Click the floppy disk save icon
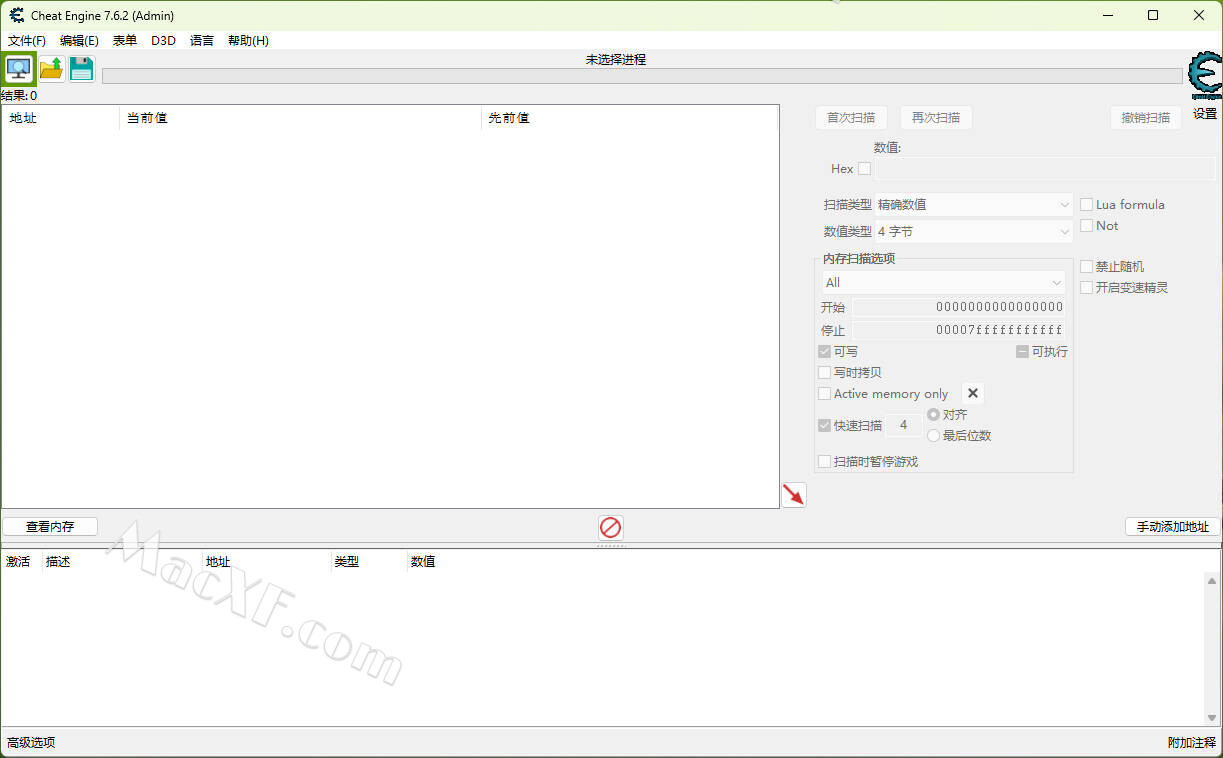The height and width of the screenshot is (758, 1223). pos(81,69)
